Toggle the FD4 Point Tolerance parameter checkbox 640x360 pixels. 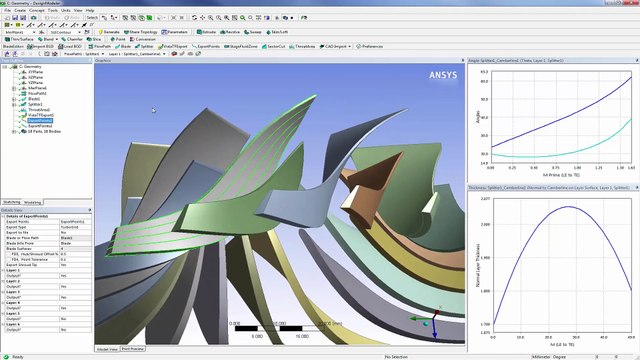click(x=9, y=259)
